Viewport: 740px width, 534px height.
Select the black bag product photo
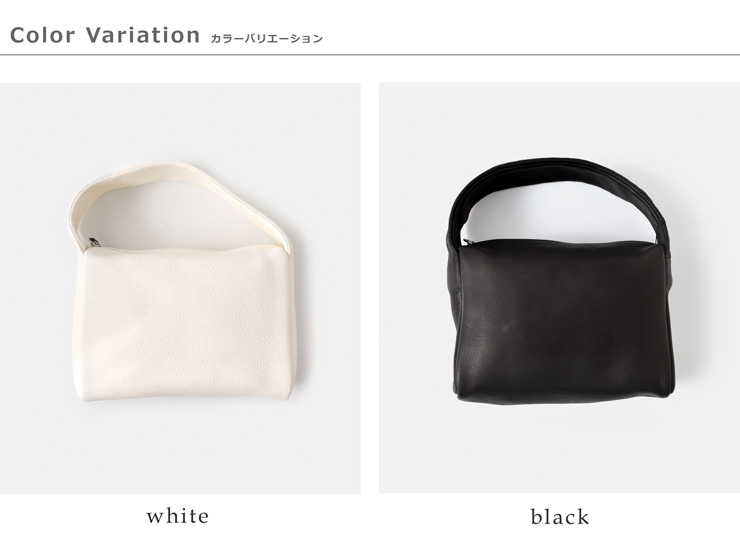coord(559,288)
